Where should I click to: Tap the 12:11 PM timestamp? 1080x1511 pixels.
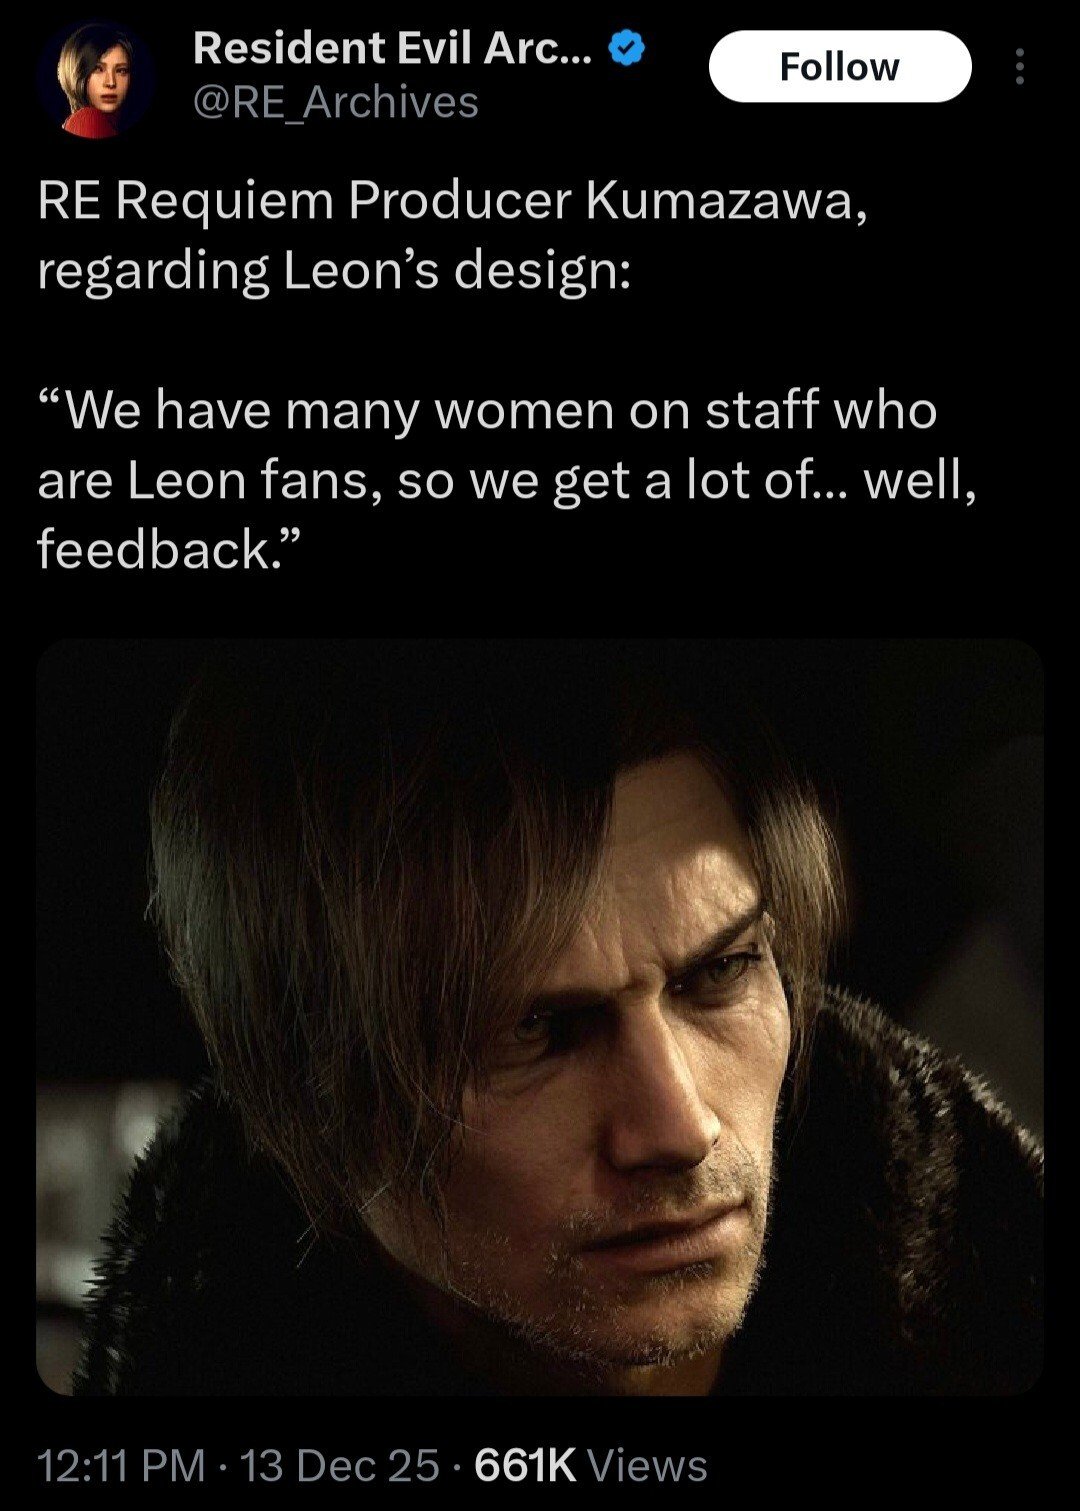pyautogui.click(x=121, y=1466)
